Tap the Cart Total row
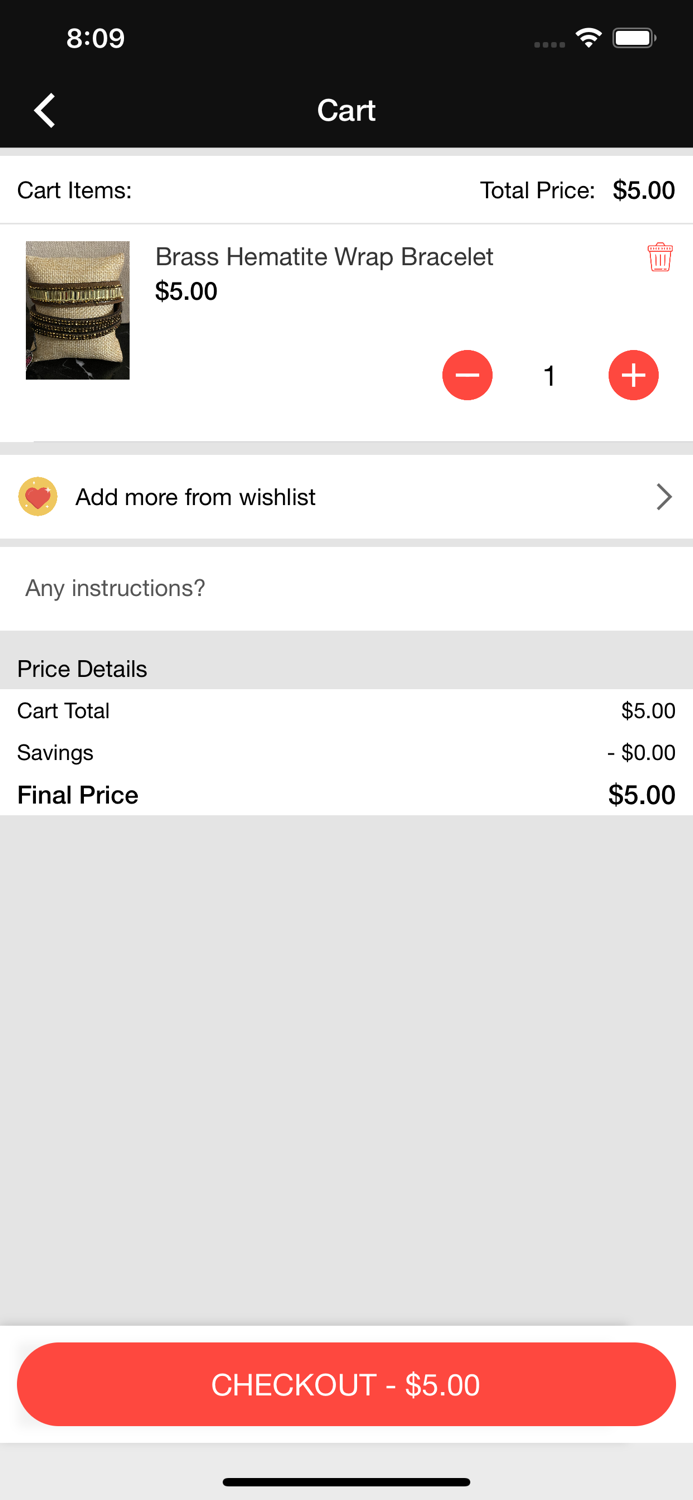The width and height of the screenshot is (693, 1500). coord(346,711)
